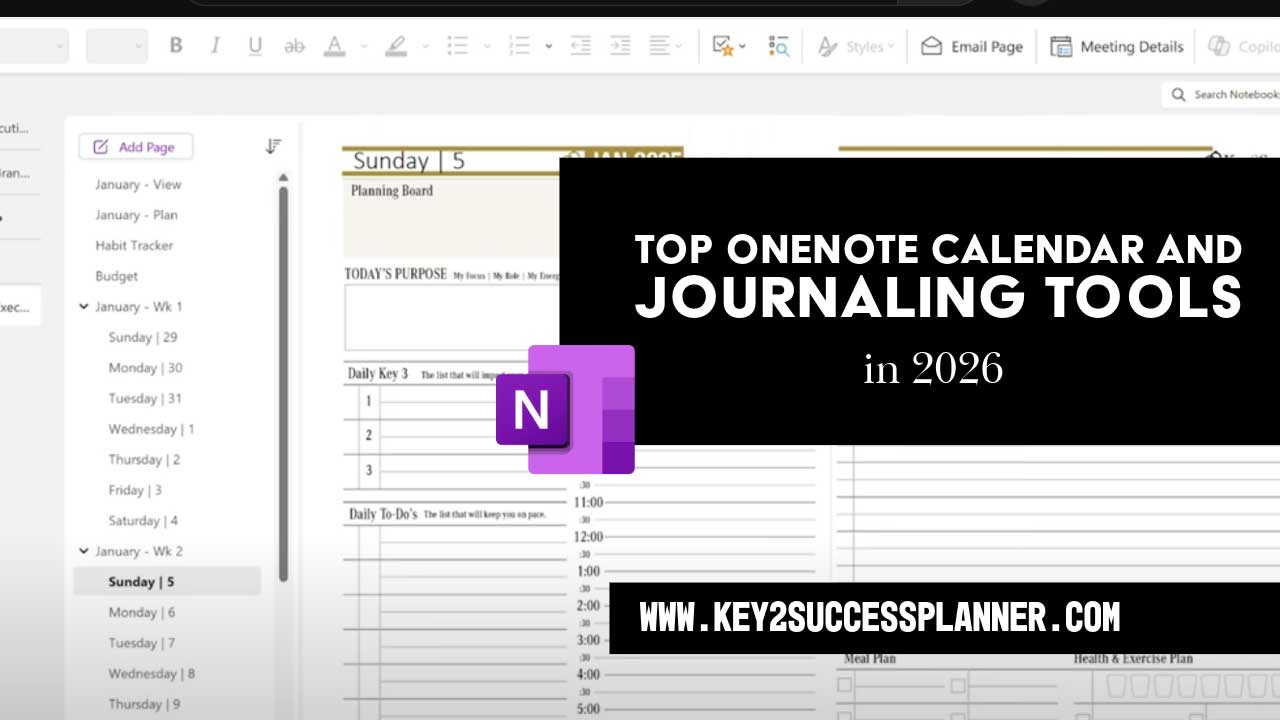The image size is (1280, 720).
Task: Open the highlight color dropdown arrow
Action: (425, 46)
